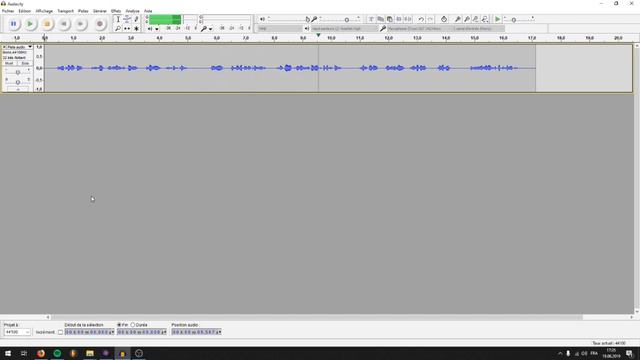Click the selection end time field
Screen dimensions: 640x360
tap(142, 332)
